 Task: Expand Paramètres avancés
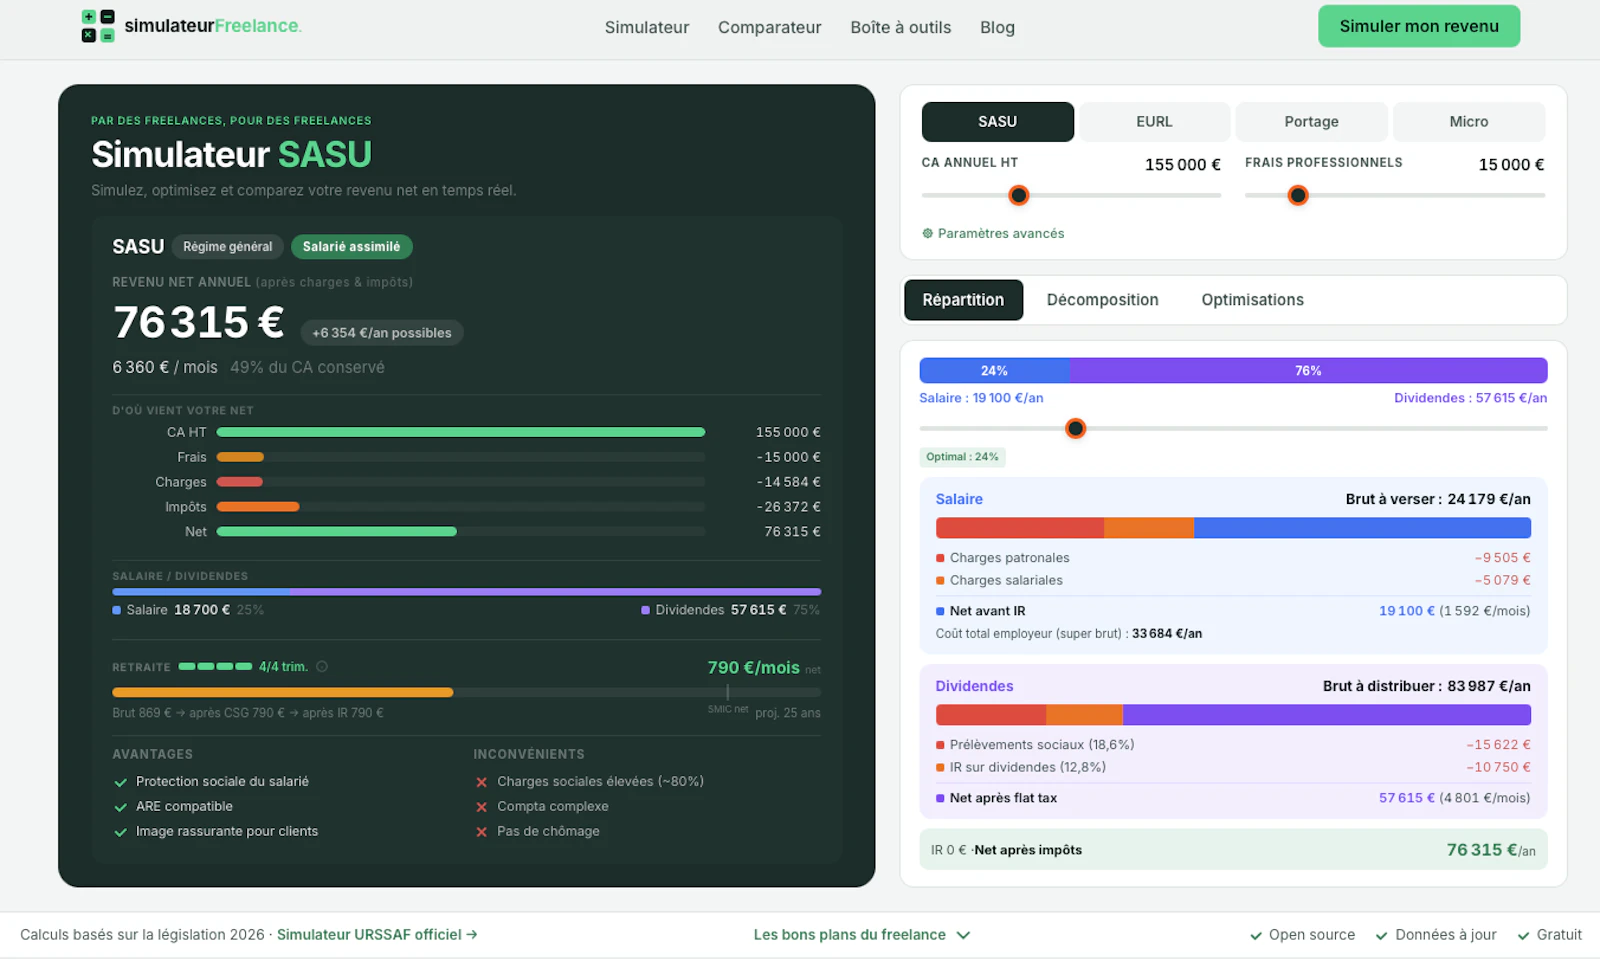coord(993,233)
